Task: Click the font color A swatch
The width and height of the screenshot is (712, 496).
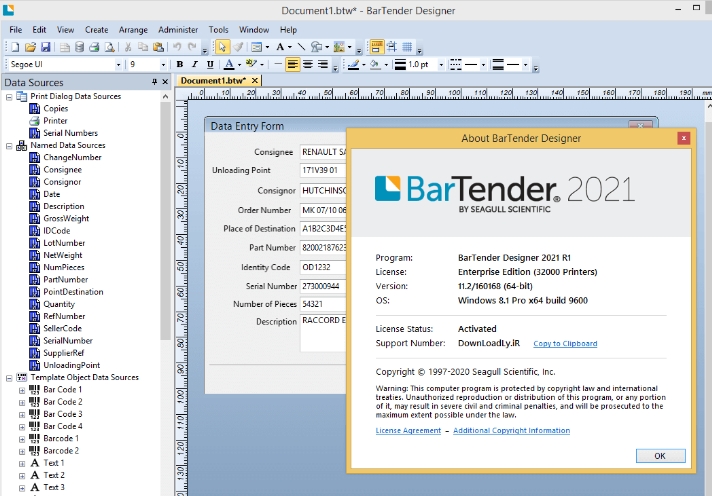Action: click(x=229, y=64)
